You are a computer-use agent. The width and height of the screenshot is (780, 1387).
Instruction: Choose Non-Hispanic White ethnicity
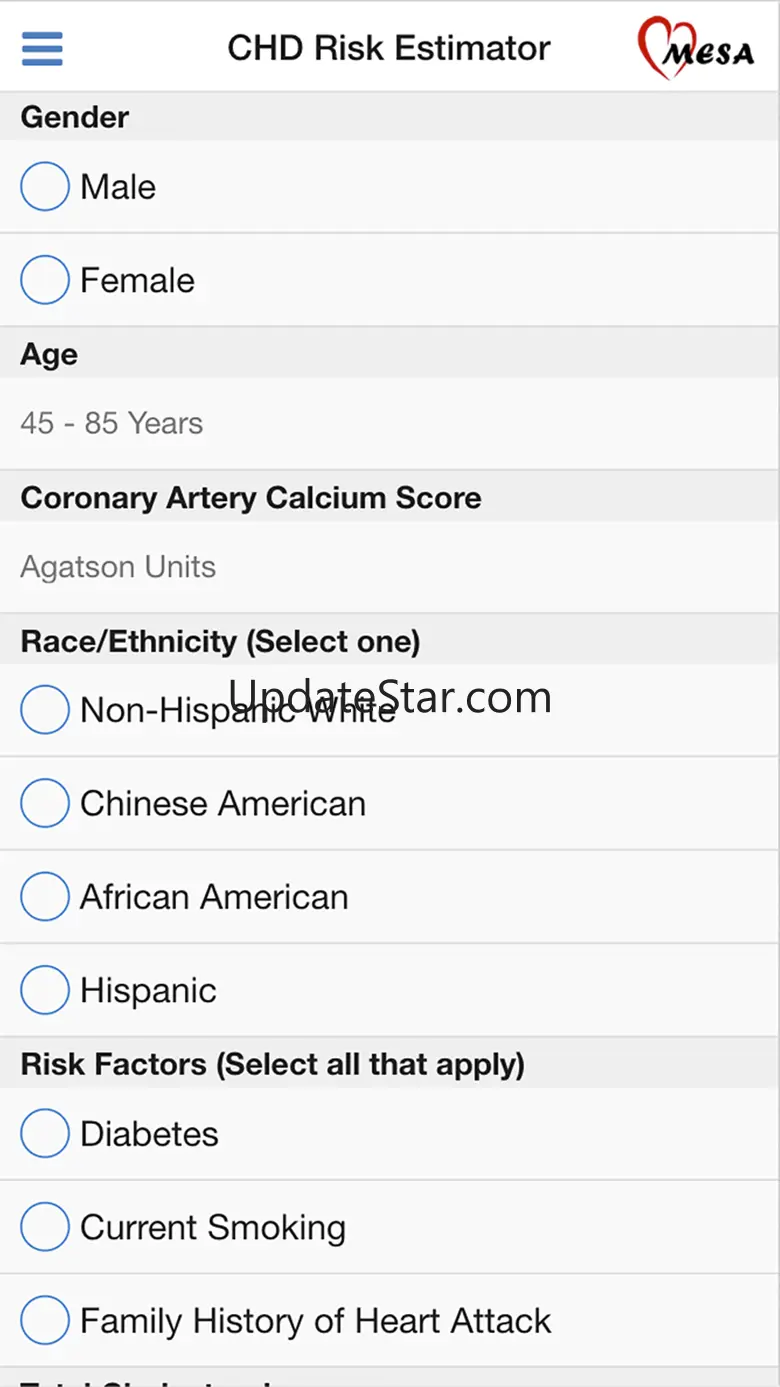[x=45, y=710]
